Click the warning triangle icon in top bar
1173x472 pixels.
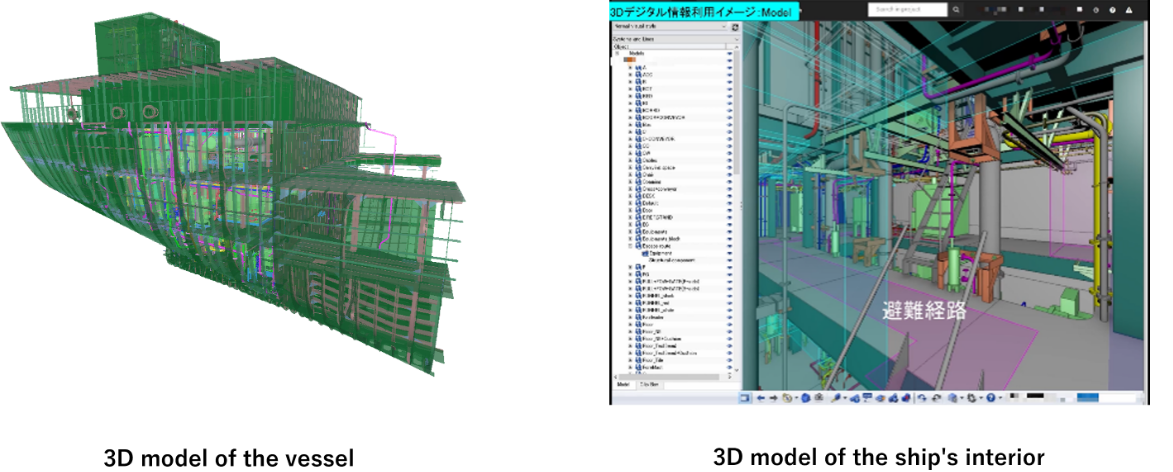[x=1127, y=9]
